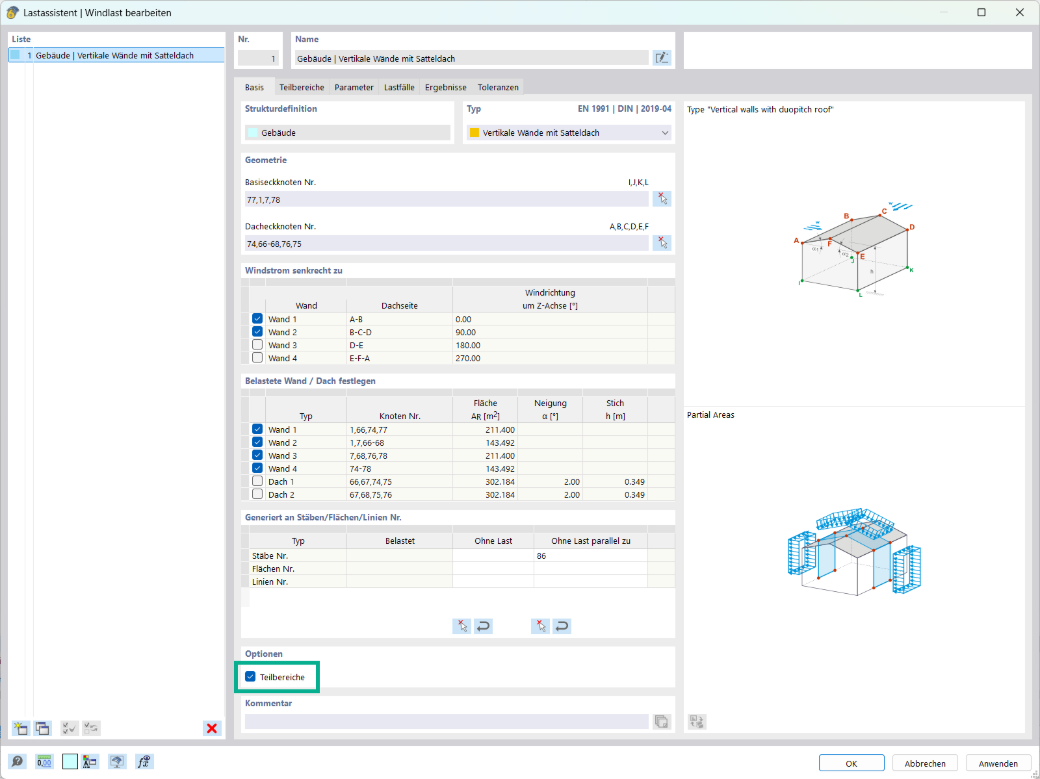Viewport: 1040px width, 779px height.
Task: Pick Dacheckknoten nodes graphically icon
Action: click(662, 243)
